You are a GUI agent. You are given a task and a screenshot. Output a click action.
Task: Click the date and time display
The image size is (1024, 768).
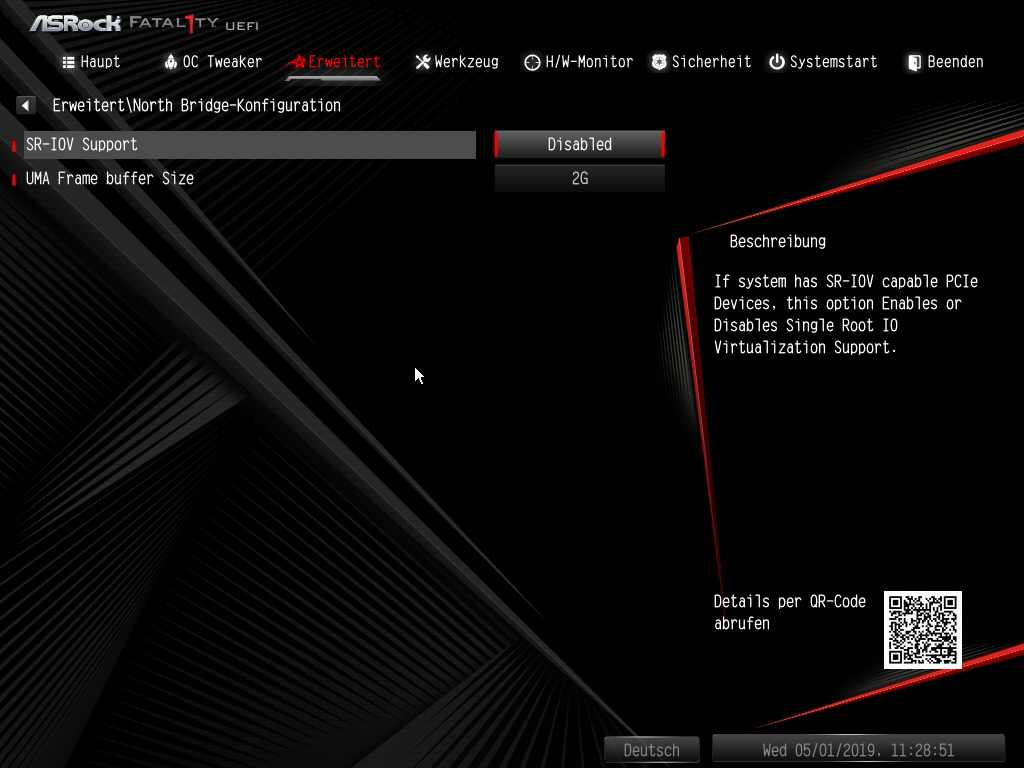pos(858,750)
